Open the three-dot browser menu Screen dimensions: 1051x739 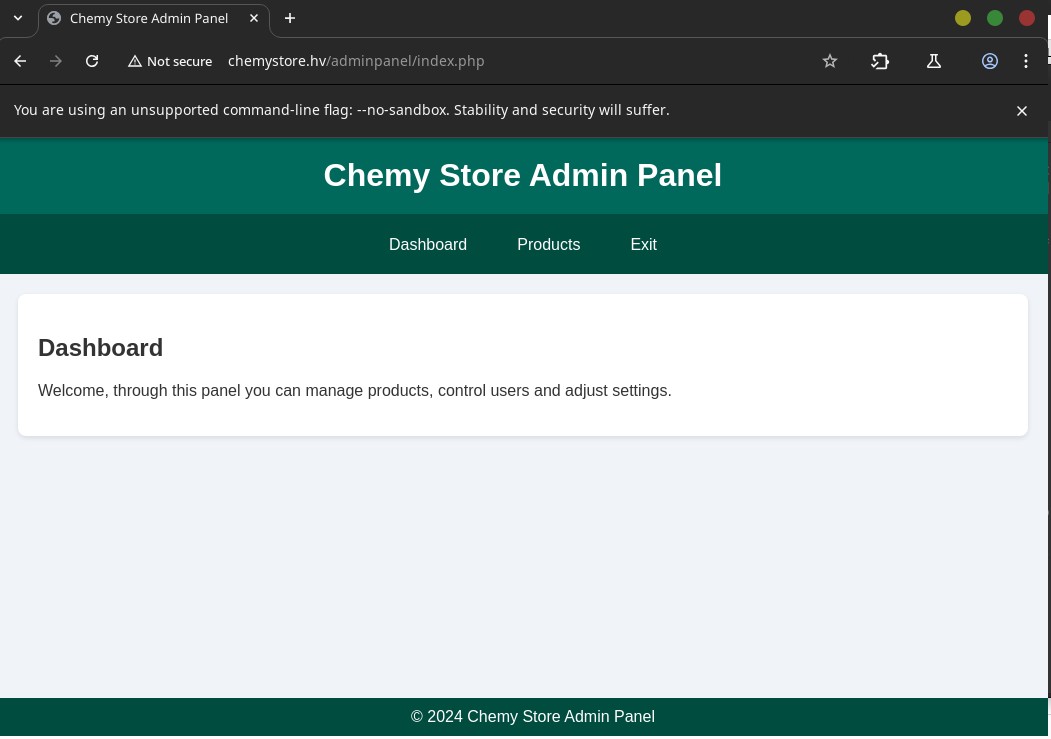1026,61
